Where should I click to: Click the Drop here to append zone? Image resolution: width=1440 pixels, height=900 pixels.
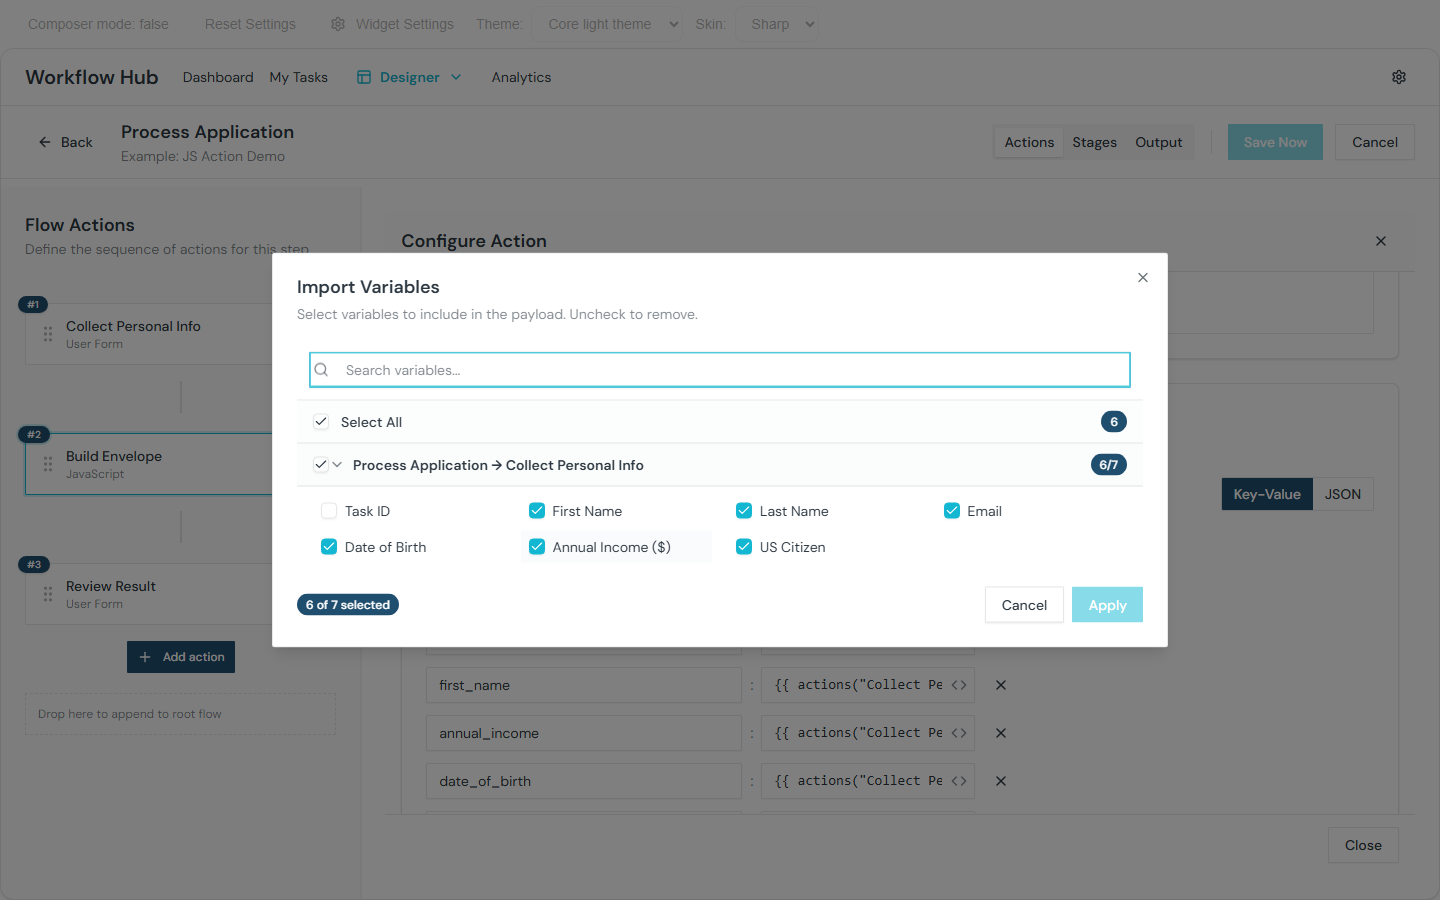pos(180,714)
